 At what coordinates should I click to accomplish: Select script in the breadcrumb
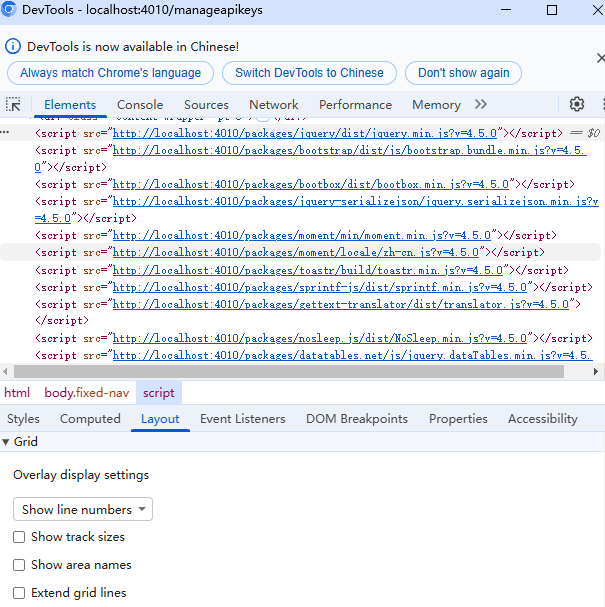click(x=159, y=393)
